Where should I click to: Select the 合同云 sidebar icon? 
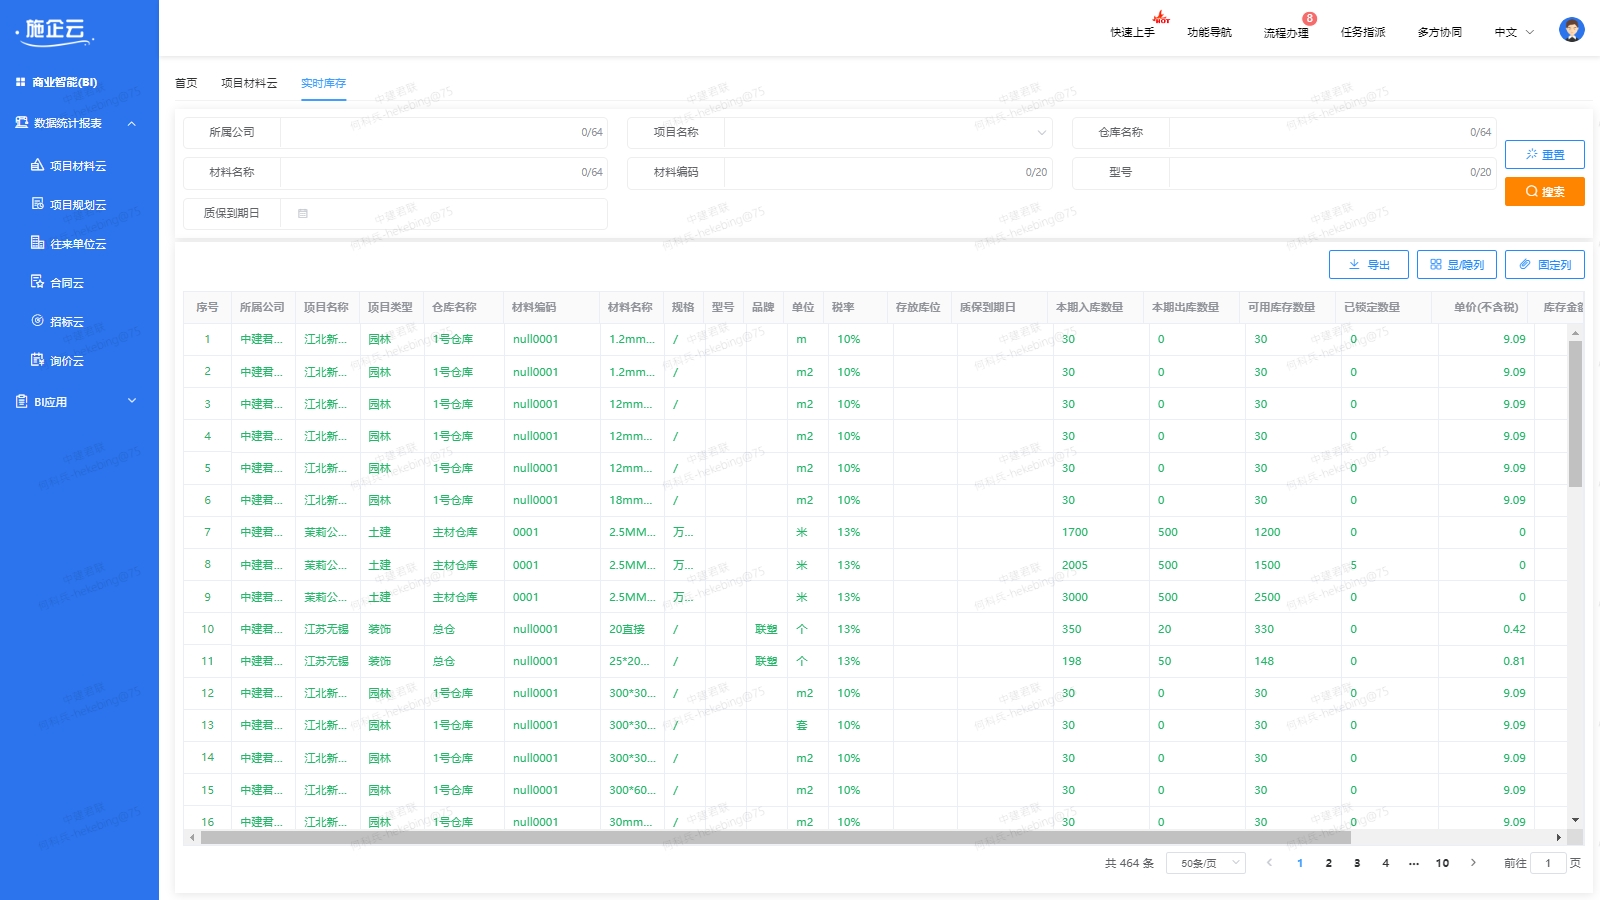37,282
